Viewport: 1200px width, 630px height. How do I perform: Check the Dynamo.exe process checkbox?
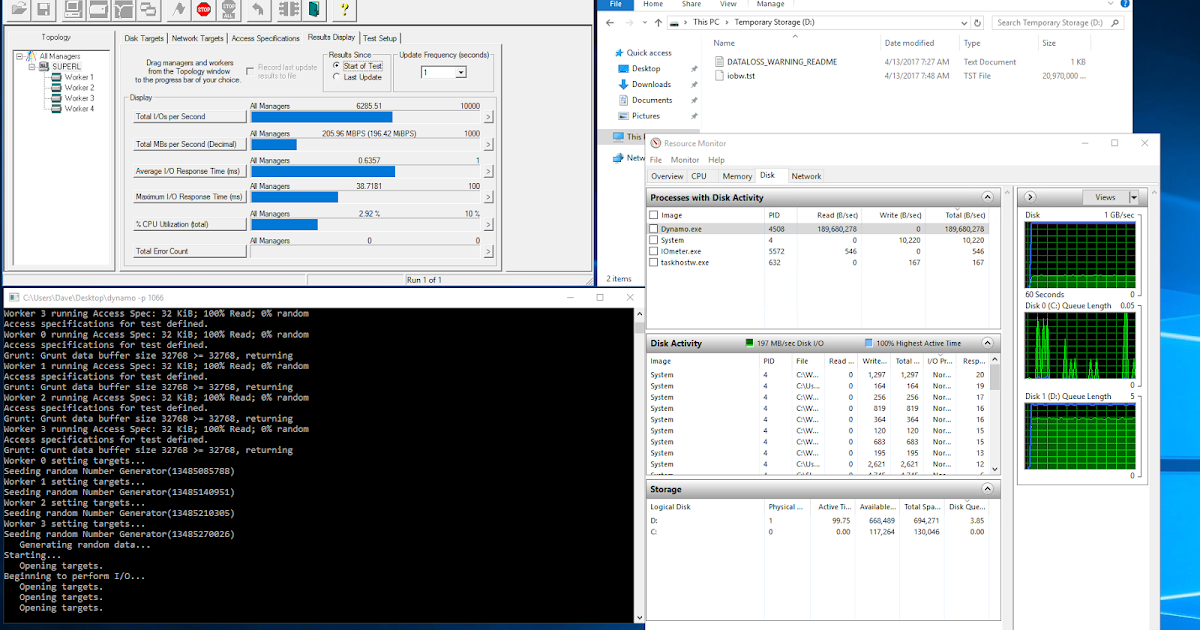click(x=654, y=229)
